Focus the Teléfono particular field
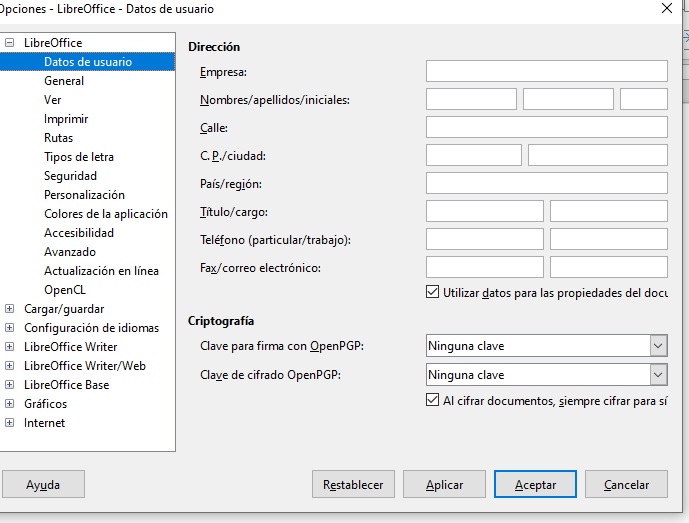Screen dimensions: 689x523 [485, 239]
